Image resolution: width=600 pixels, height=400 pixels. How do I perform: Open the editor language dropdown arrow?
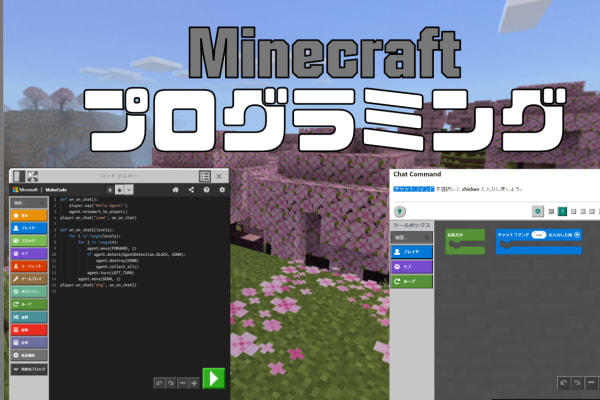(x=129, y=190)
